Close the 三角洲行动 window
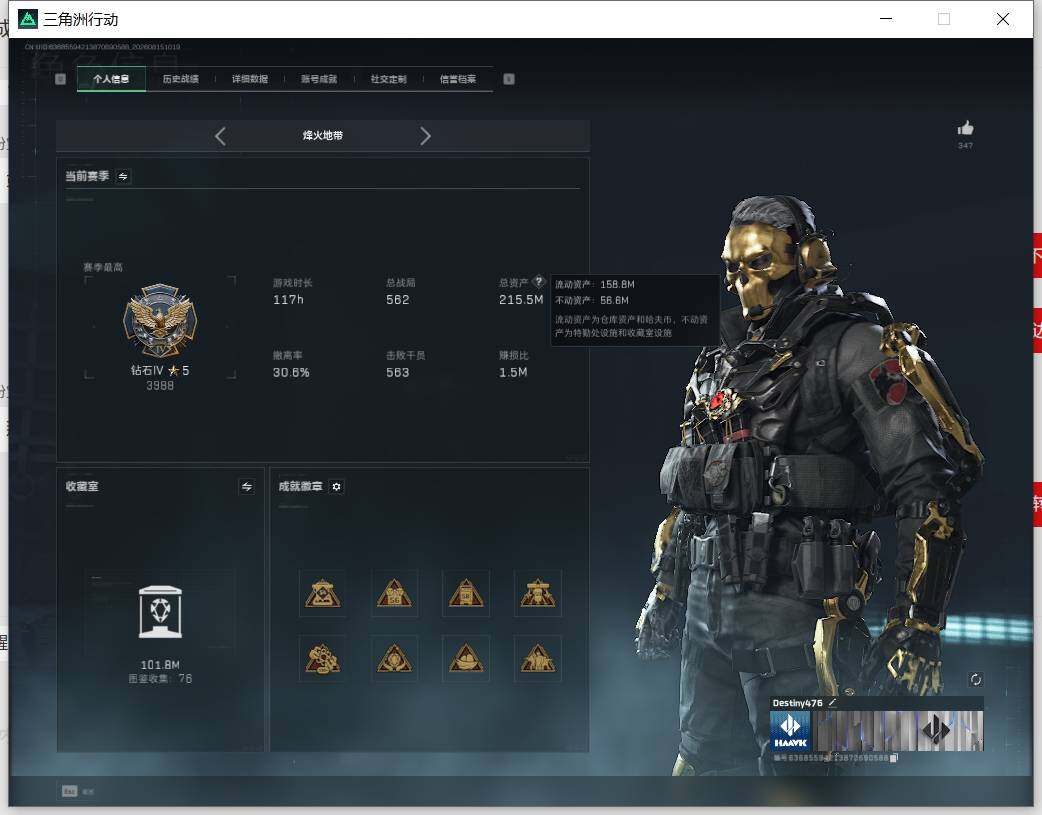 [1003, 19]
